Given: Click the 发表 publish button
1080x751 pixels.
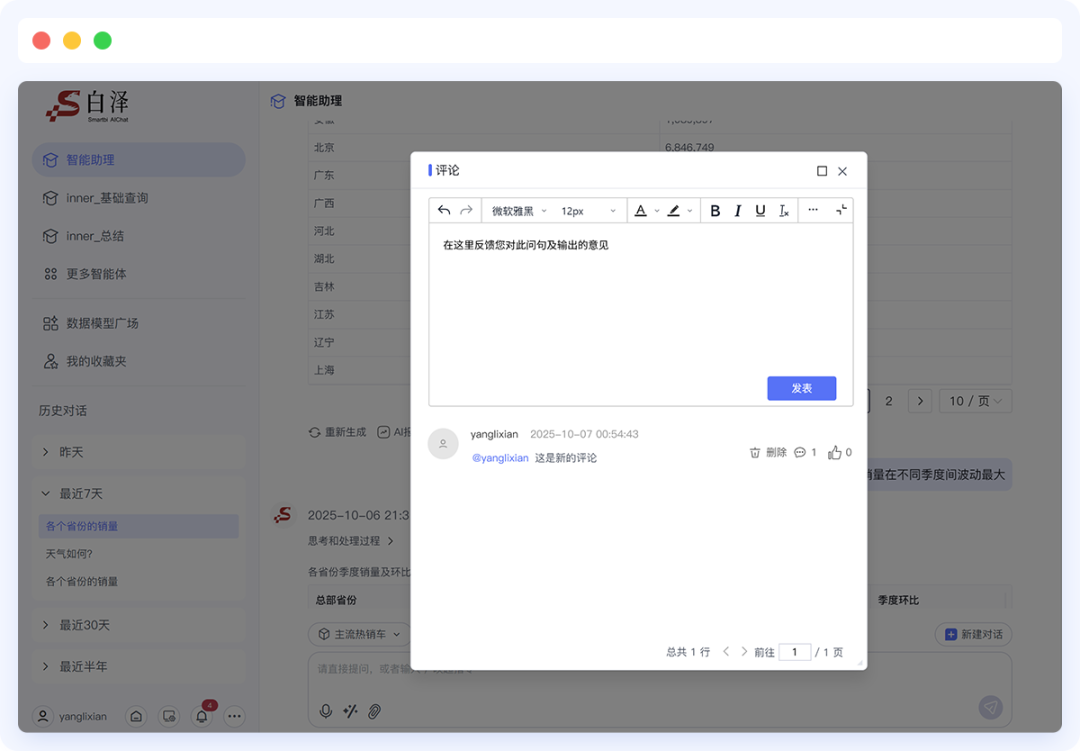Looking at the screenshot, I should (801, 388).
